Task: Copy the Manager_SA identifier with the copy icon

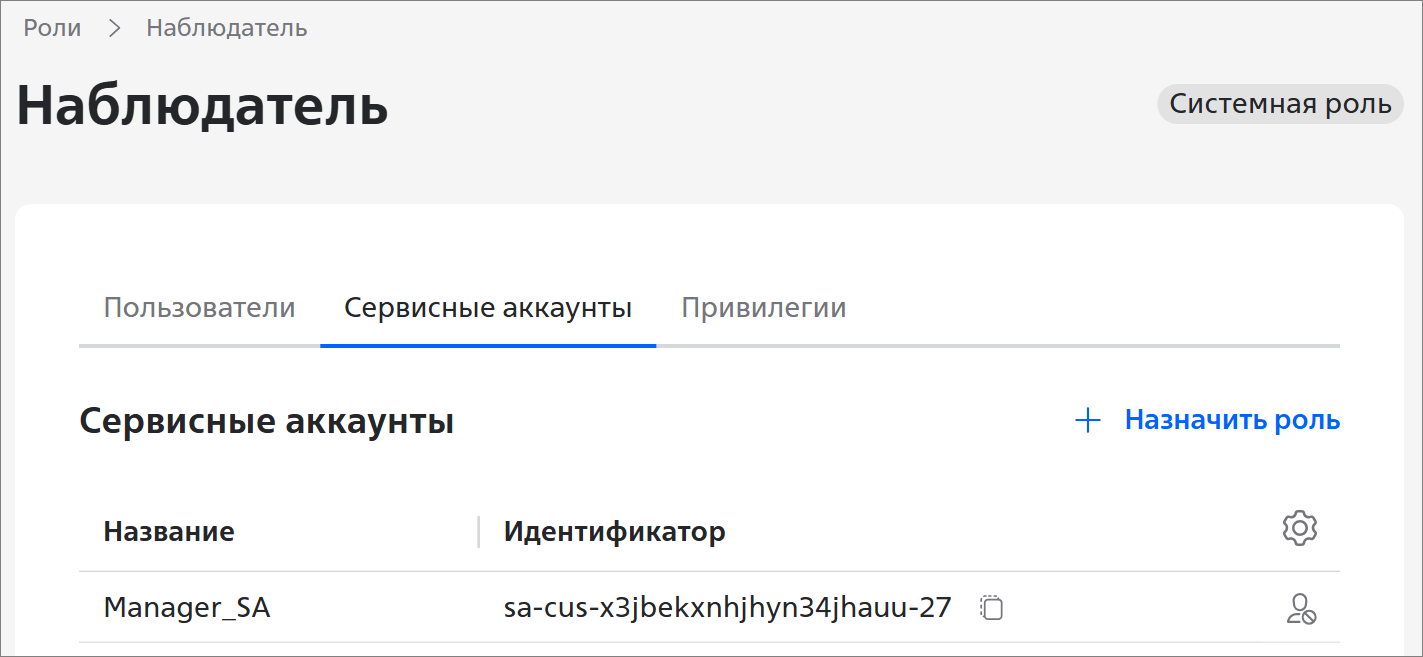Action: 991,607
